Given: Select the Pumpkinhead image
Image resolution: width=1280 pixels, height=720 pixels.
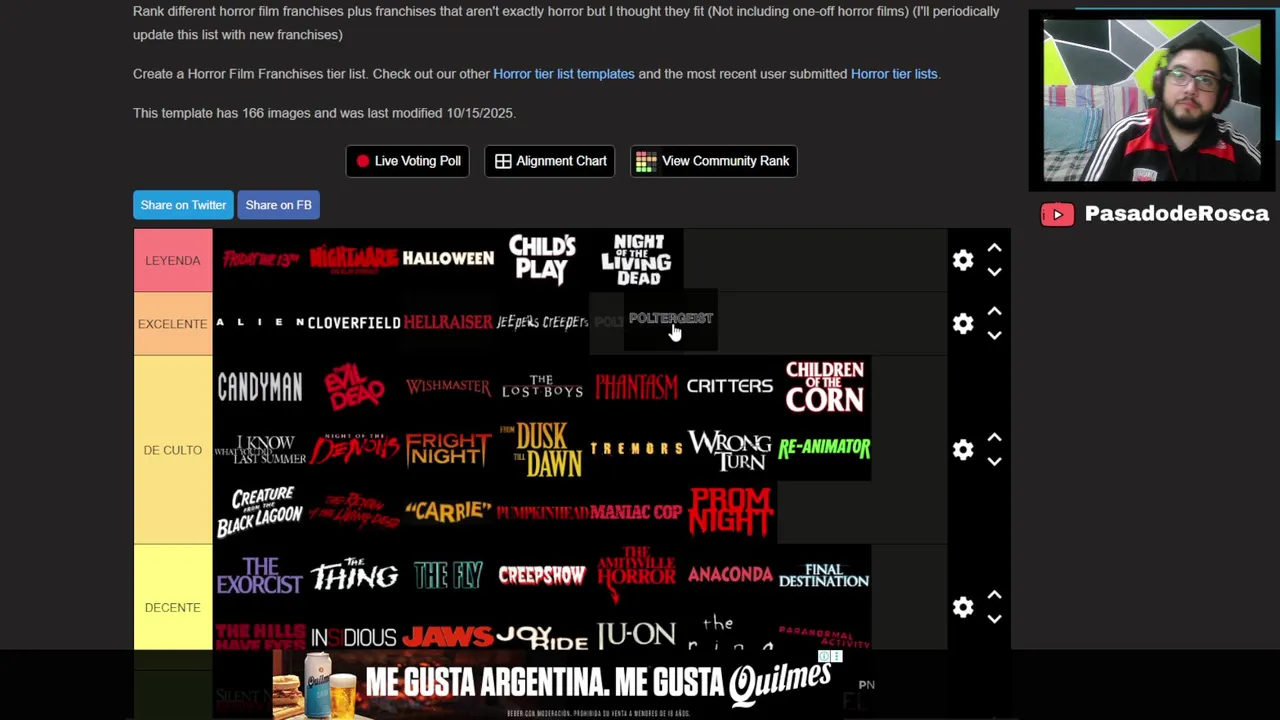Looking at the screenshot, I should tap(542, 512).
